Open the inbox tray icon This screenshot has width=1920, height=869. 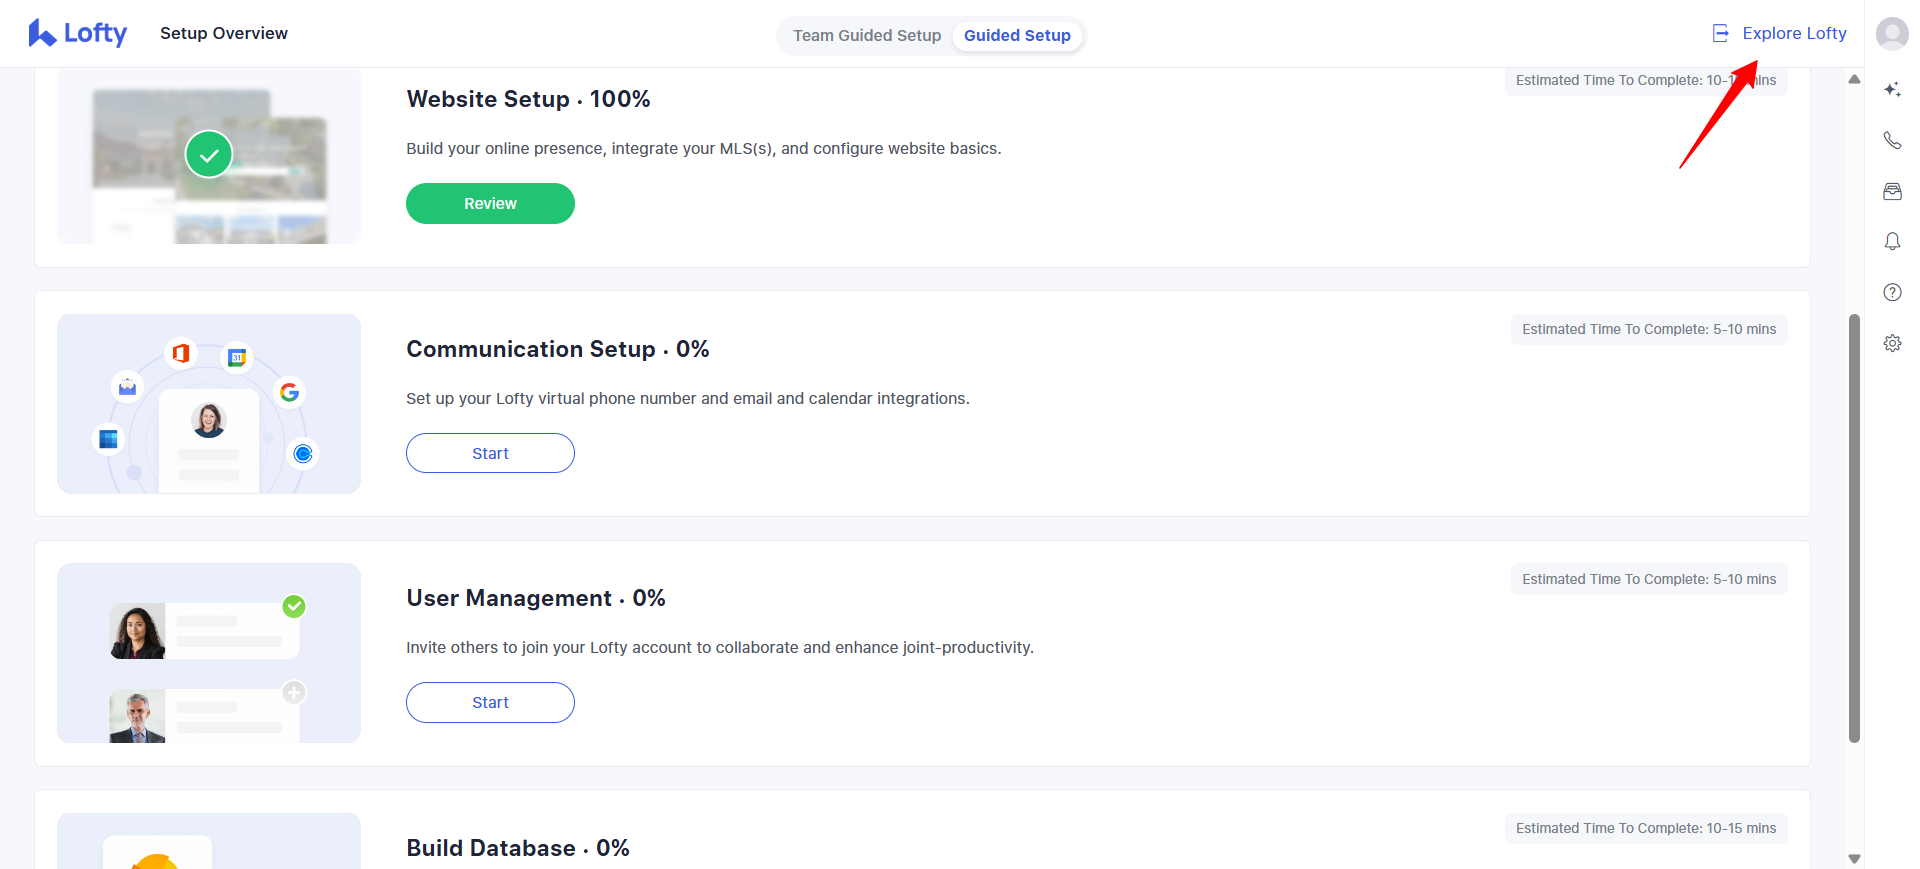tap(1892, 191)
